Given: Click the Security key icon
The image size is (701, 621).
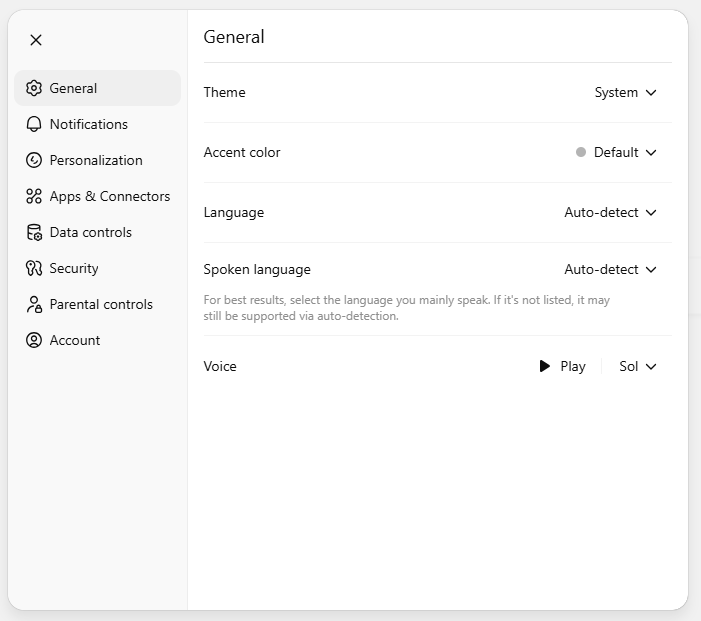Looking at the screenshot, I should (x=34, y=268).
